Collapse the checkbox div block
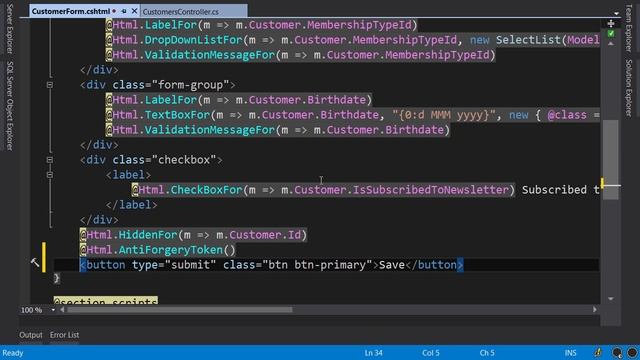Viewport: 640px width, 360px height. [x=49, y=160]
